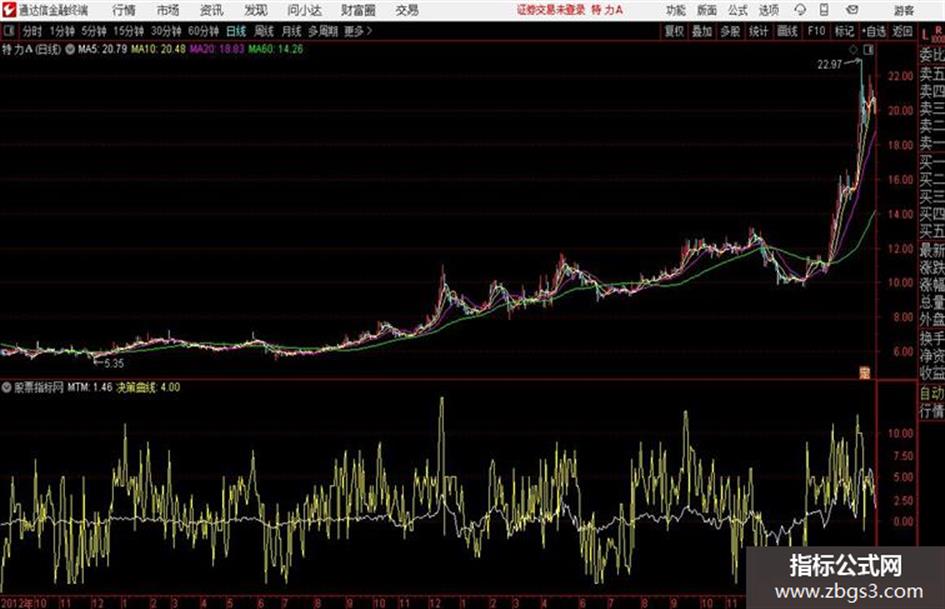This screenshot has width=945, height=609.
Task: Click the orange marker icon at chart bottom
Action: (x=865, y=373)
